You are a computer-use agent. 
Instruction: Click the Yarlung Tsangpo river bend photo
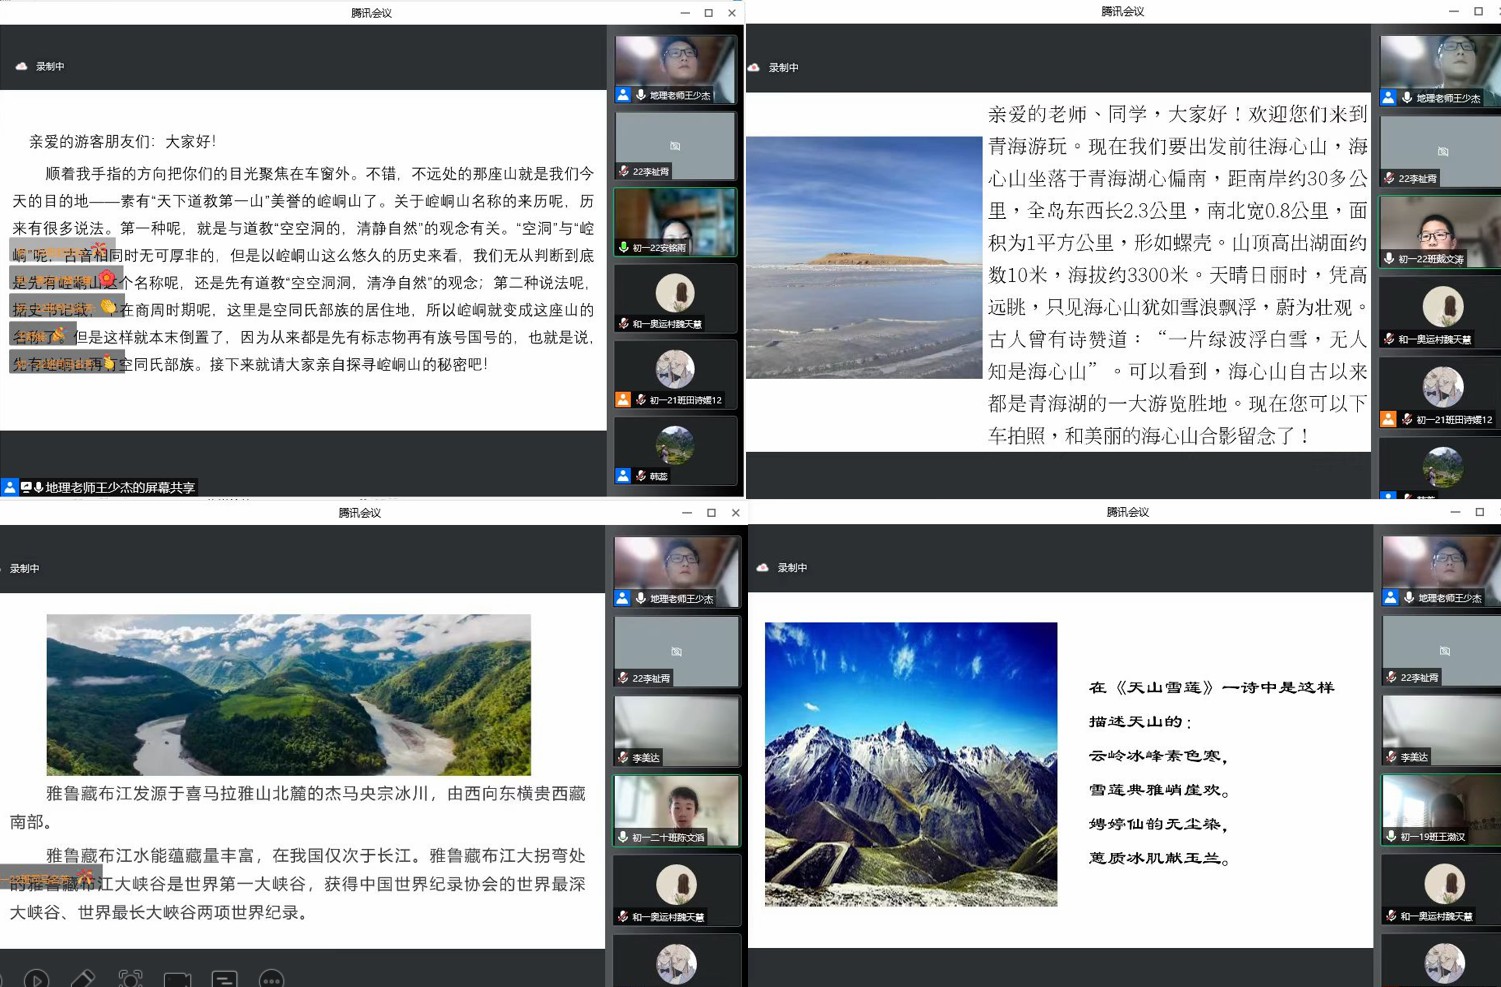[288, 694]
